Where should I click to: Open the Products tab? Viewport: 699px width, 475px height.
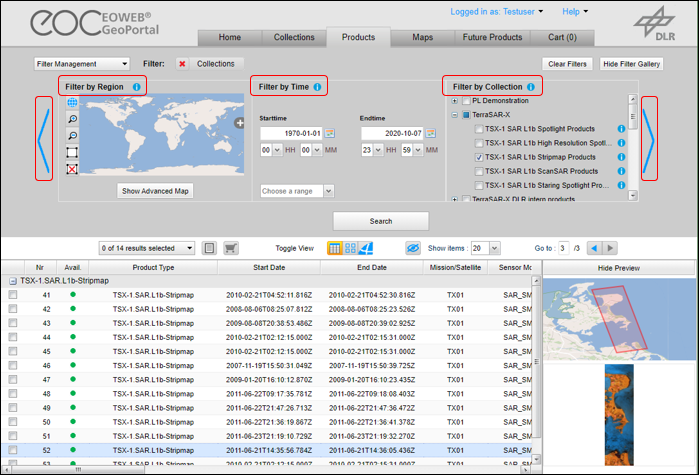coord(358,37)
